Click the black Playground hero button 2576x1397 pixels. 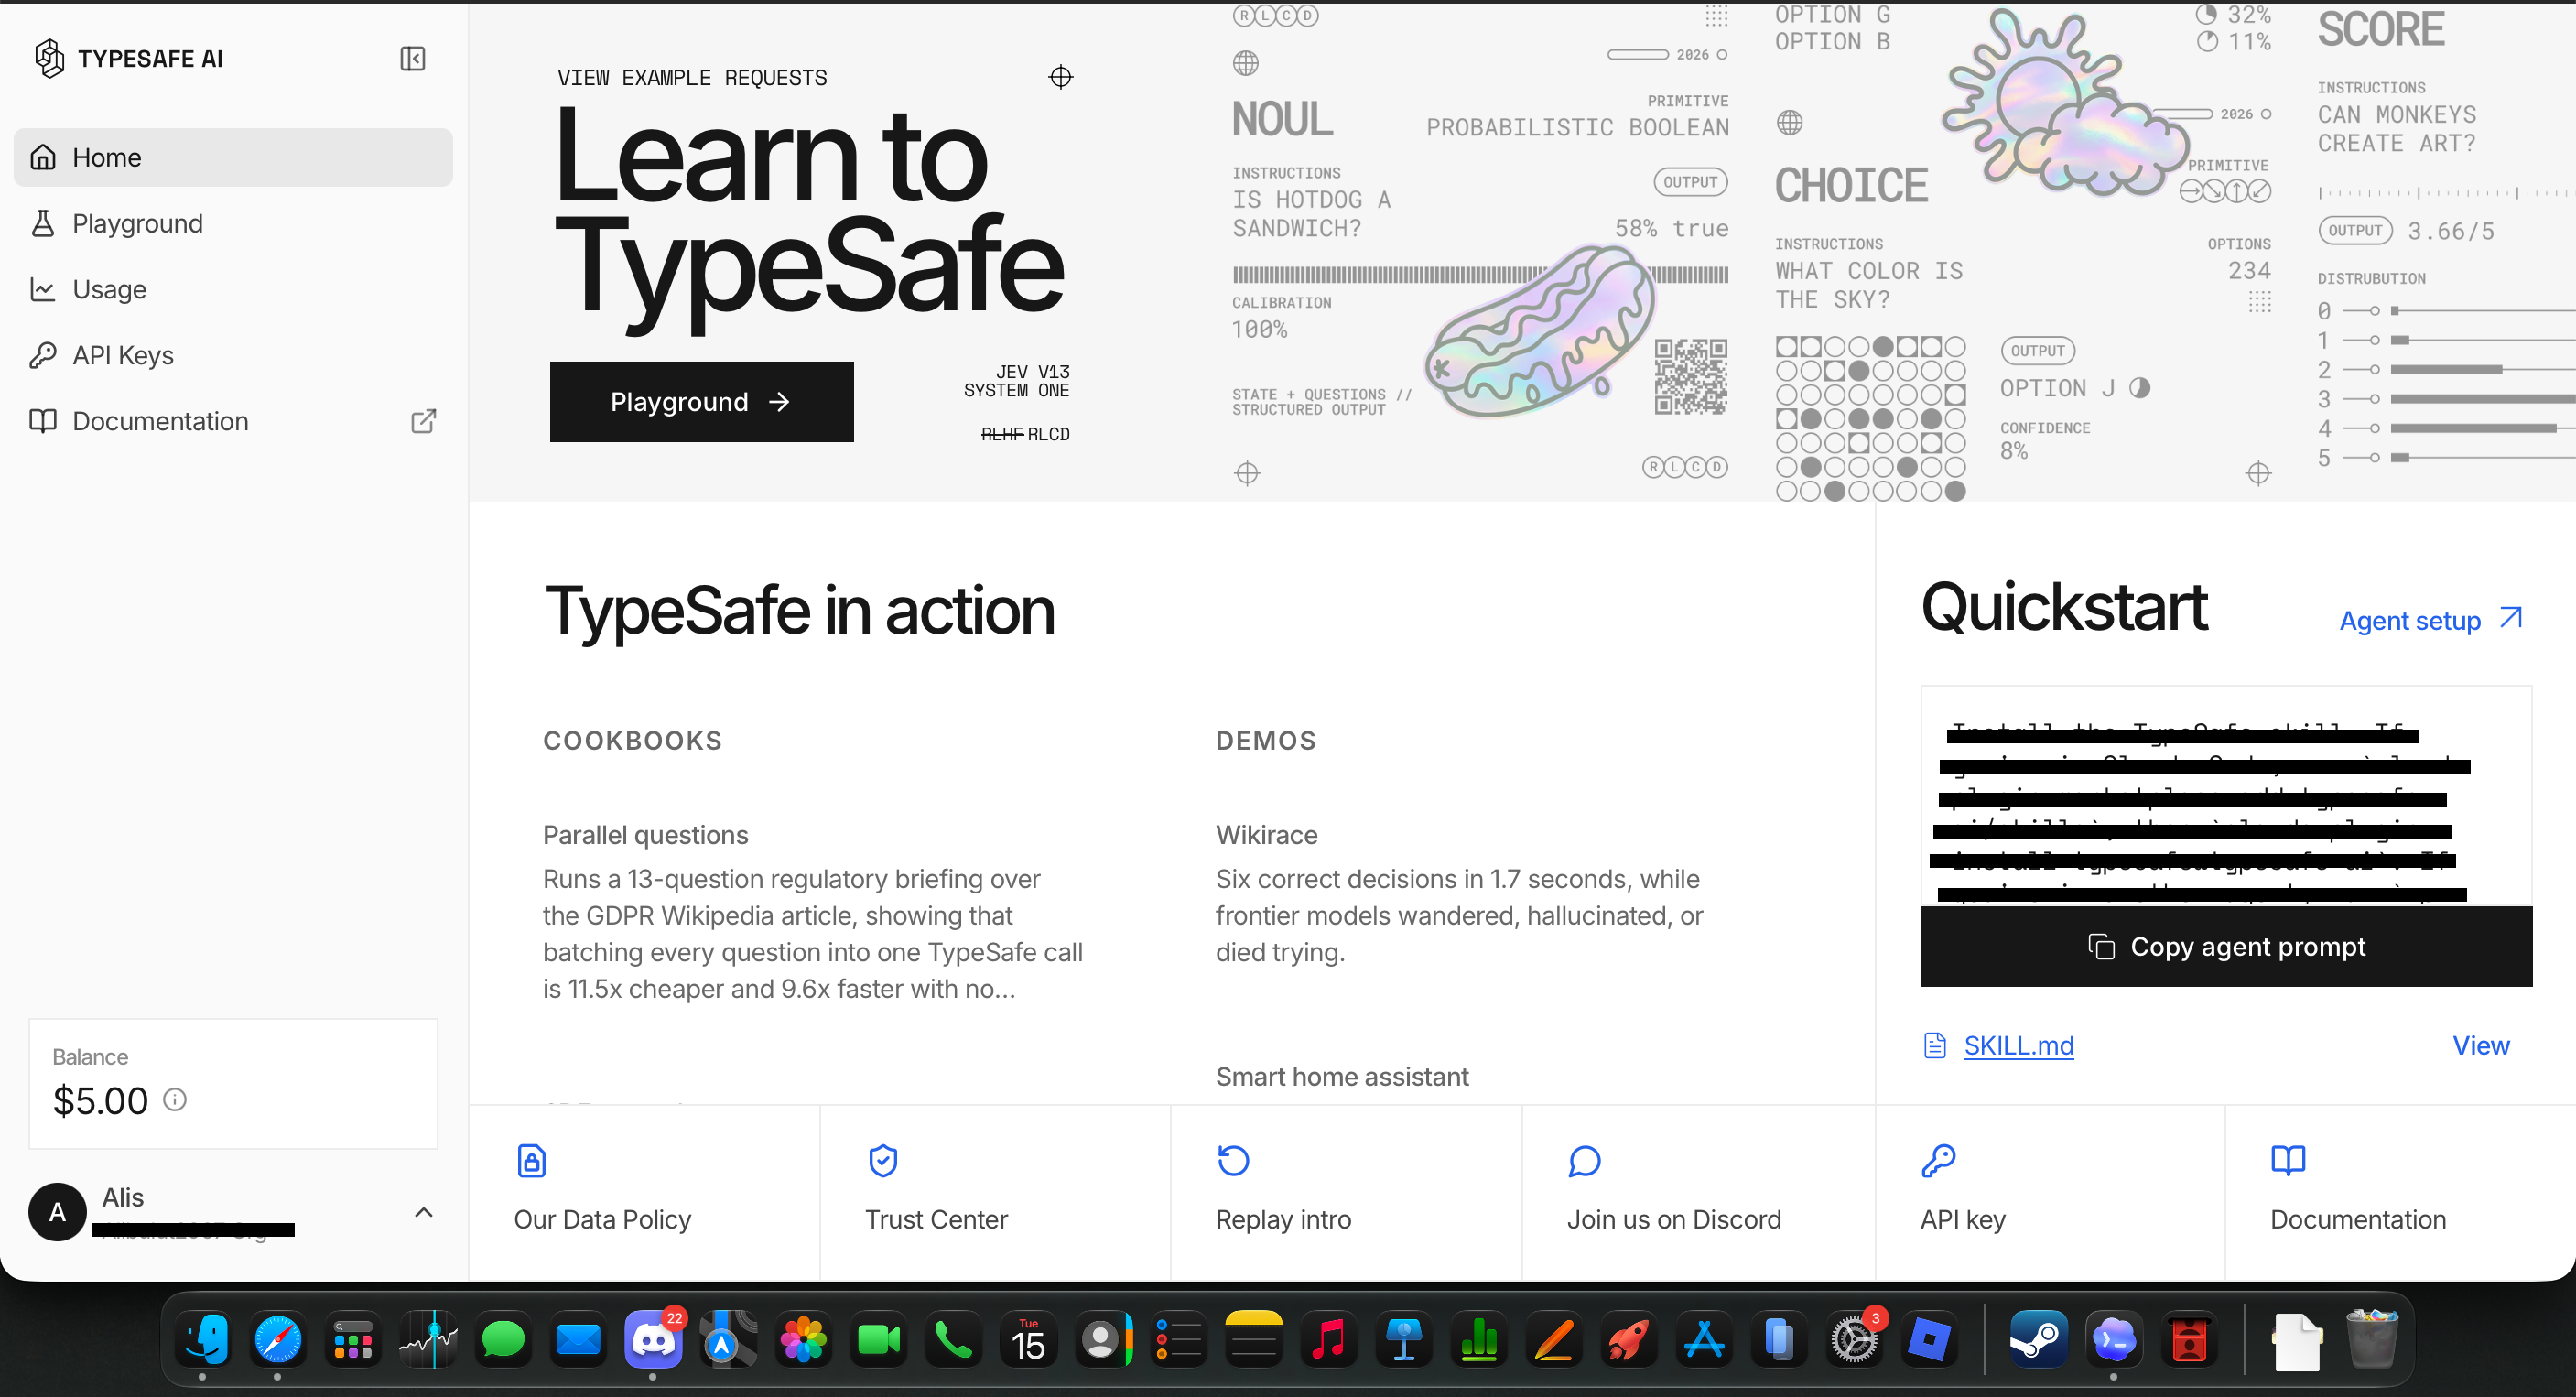tap(701, 401)
